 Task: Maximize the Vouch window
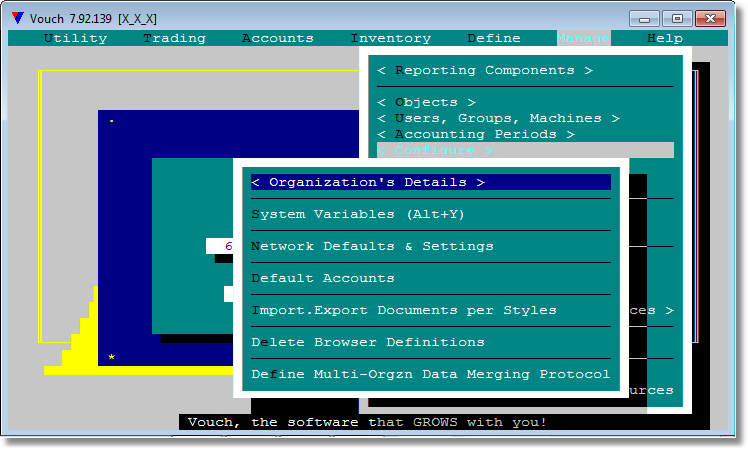point(677,19)
